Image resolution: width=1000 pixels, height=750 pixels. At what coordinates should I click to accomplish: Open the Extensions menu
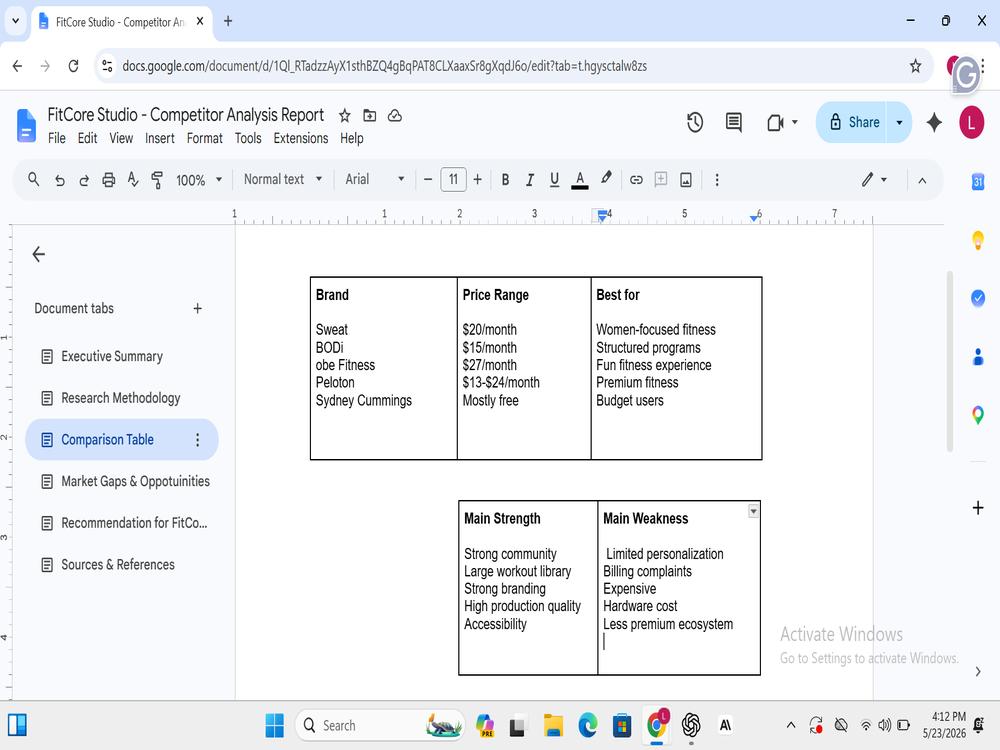point(301,138)
